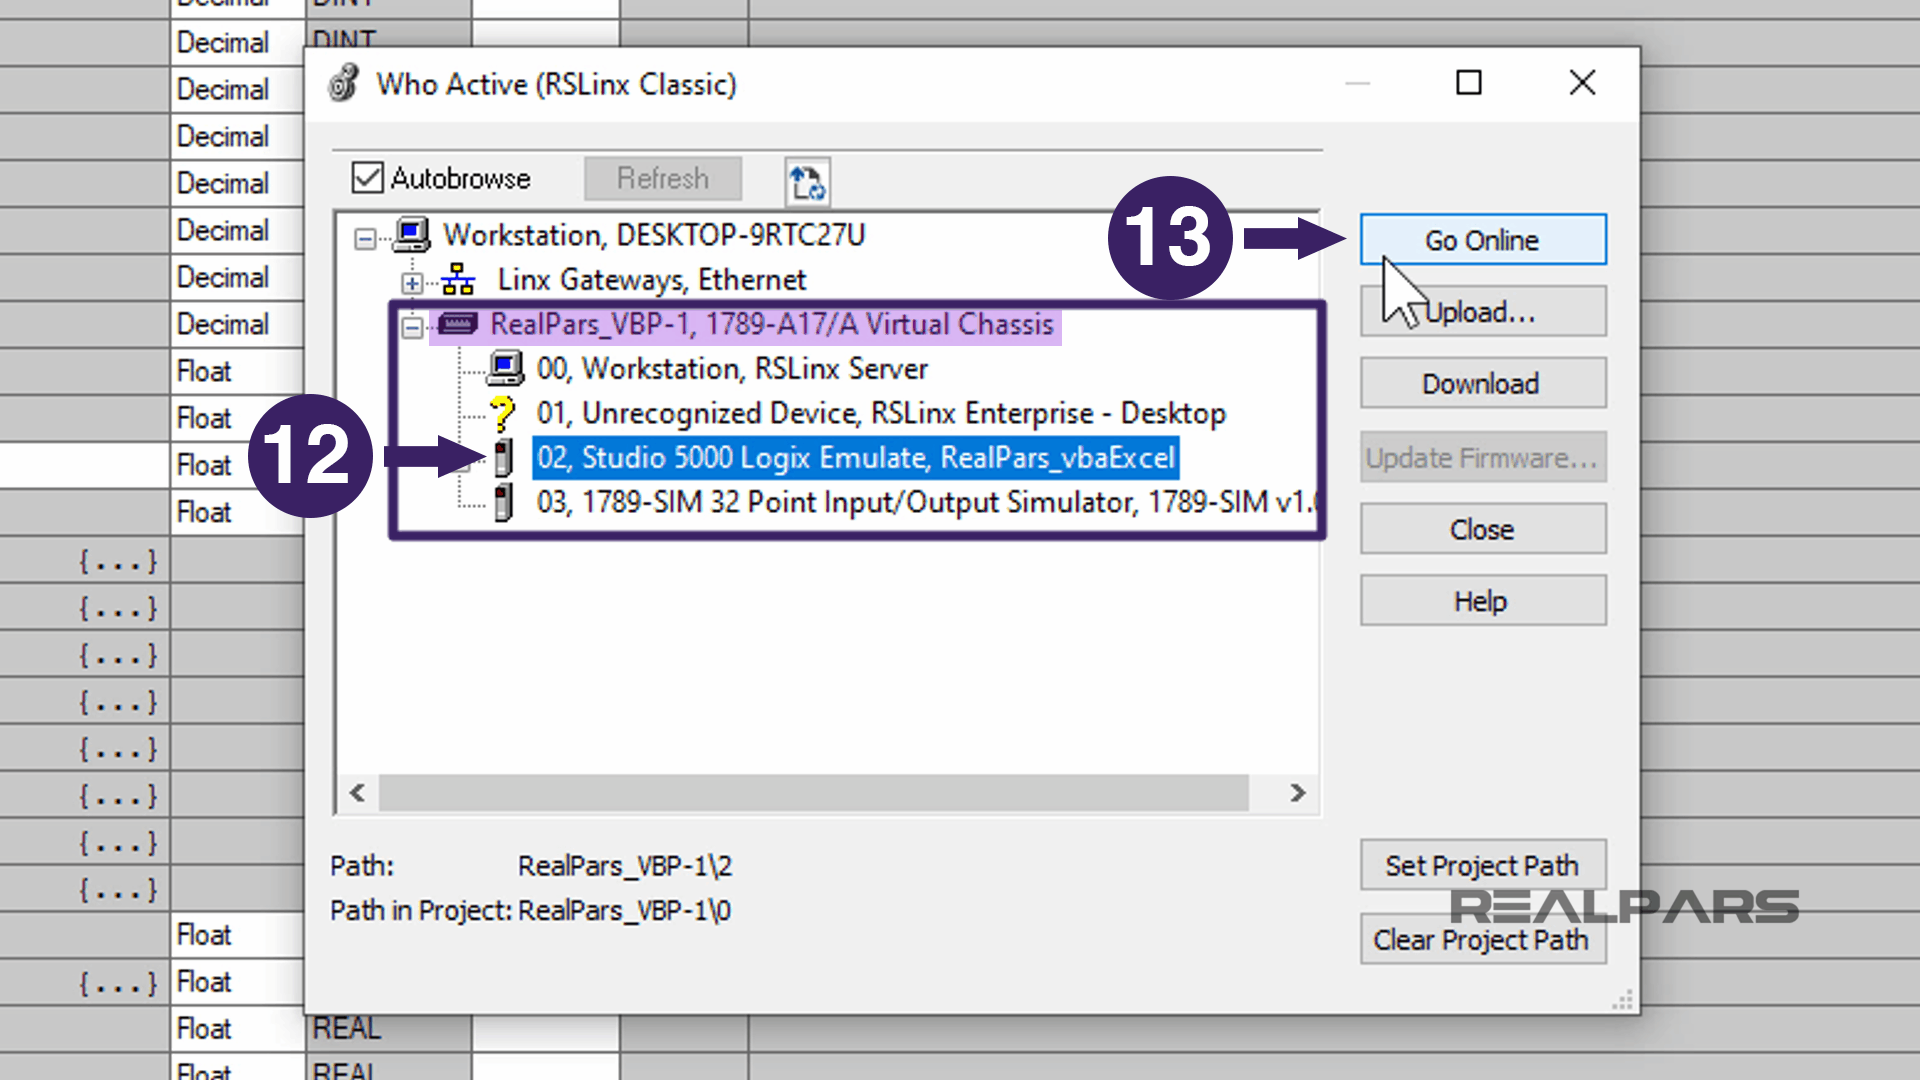The width and height of the screenshot is (1920, 1080).
Task: Collapse the Workstation tree node
Action: pyautogui.click(x=364, y=237)
